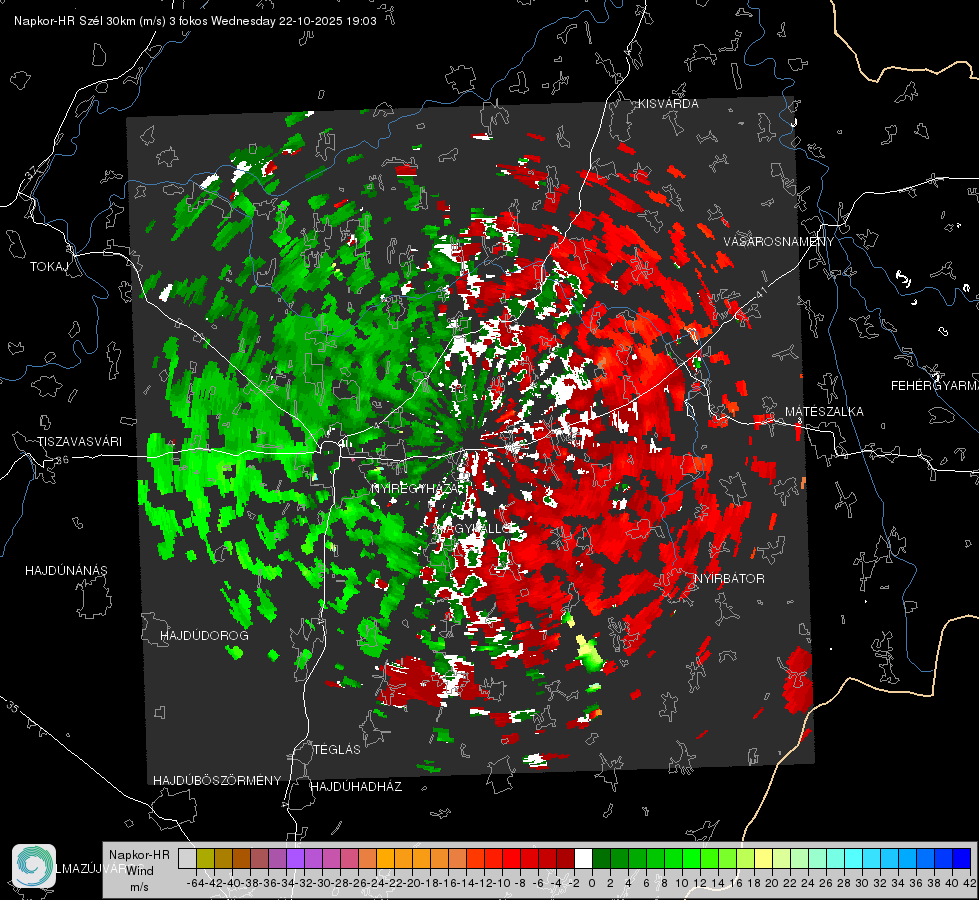Select the orange swatch between -24 and -22
Viewport: 979px width, 900px height.
pyautogui.click(x=385, y=858)
